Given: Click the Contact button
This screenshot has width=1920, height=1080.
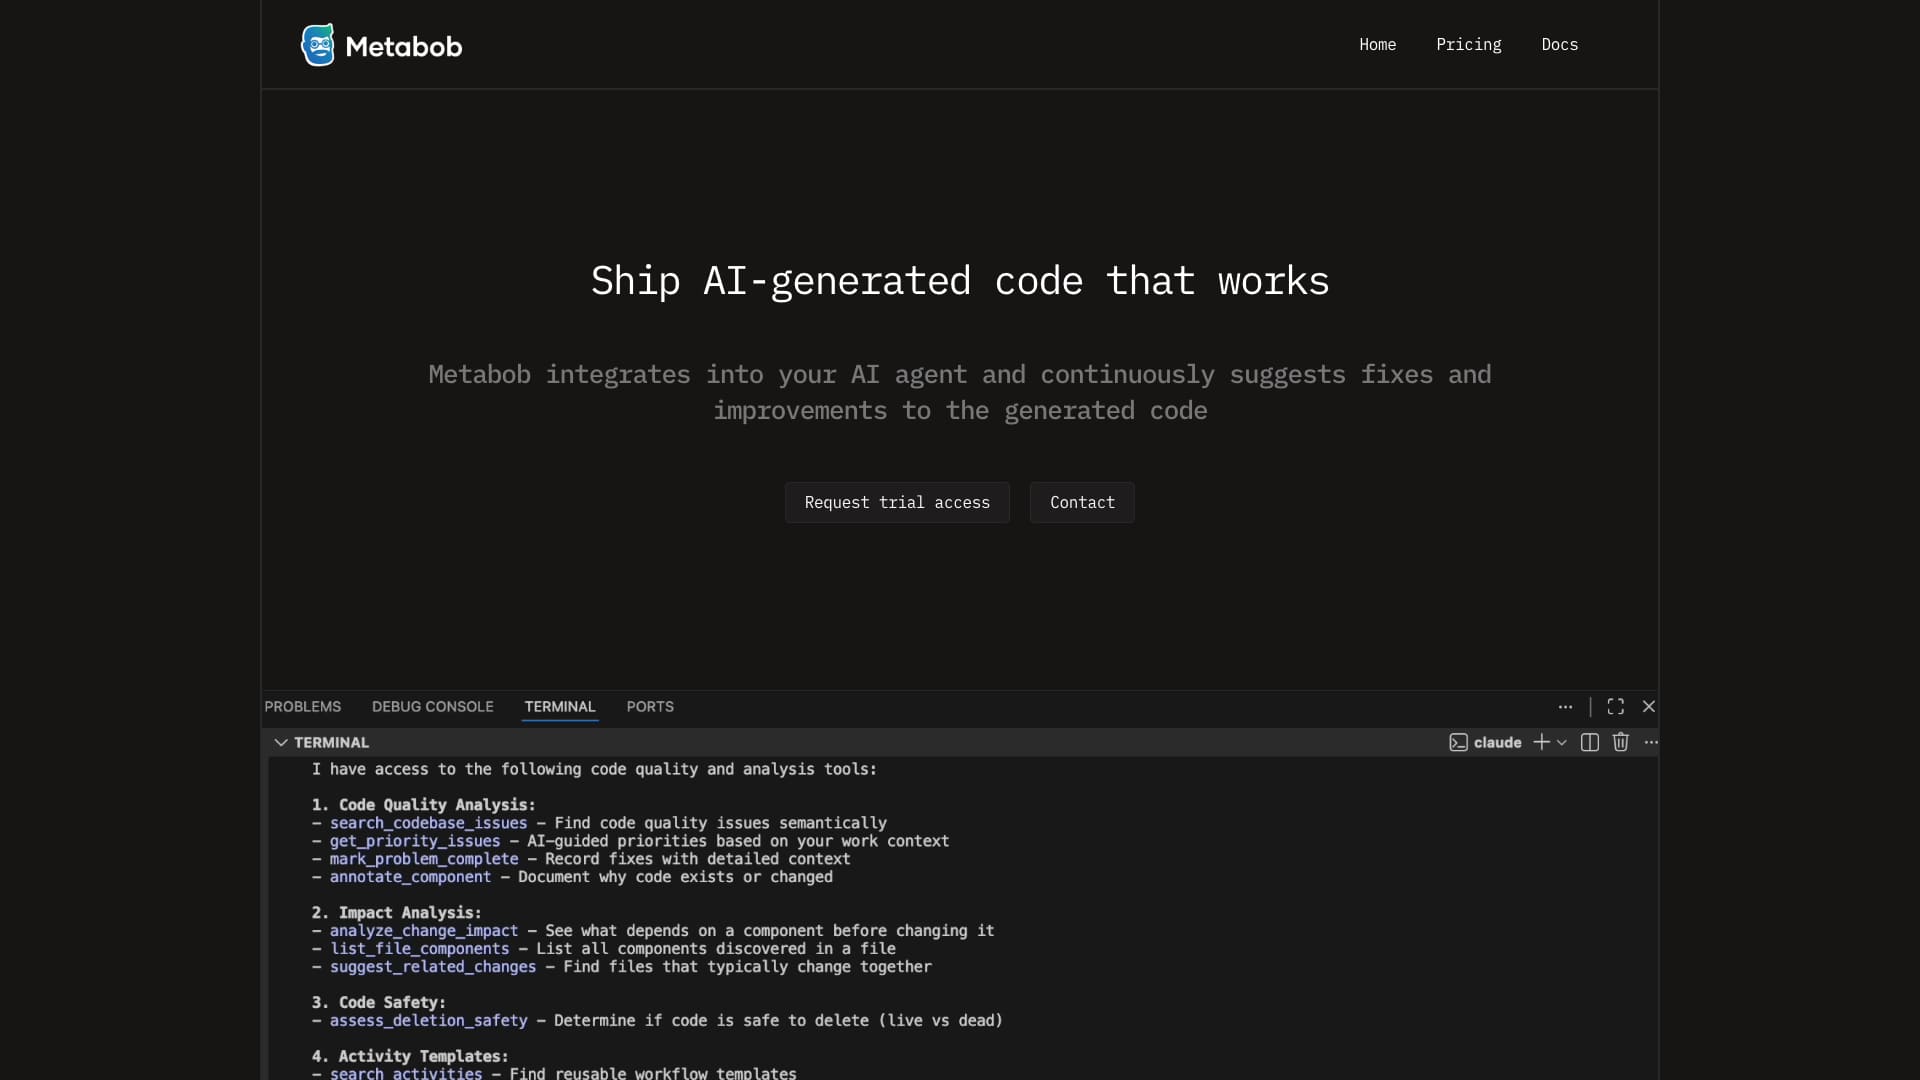Looking at the screenshot, I should [x=1082, y=502].
